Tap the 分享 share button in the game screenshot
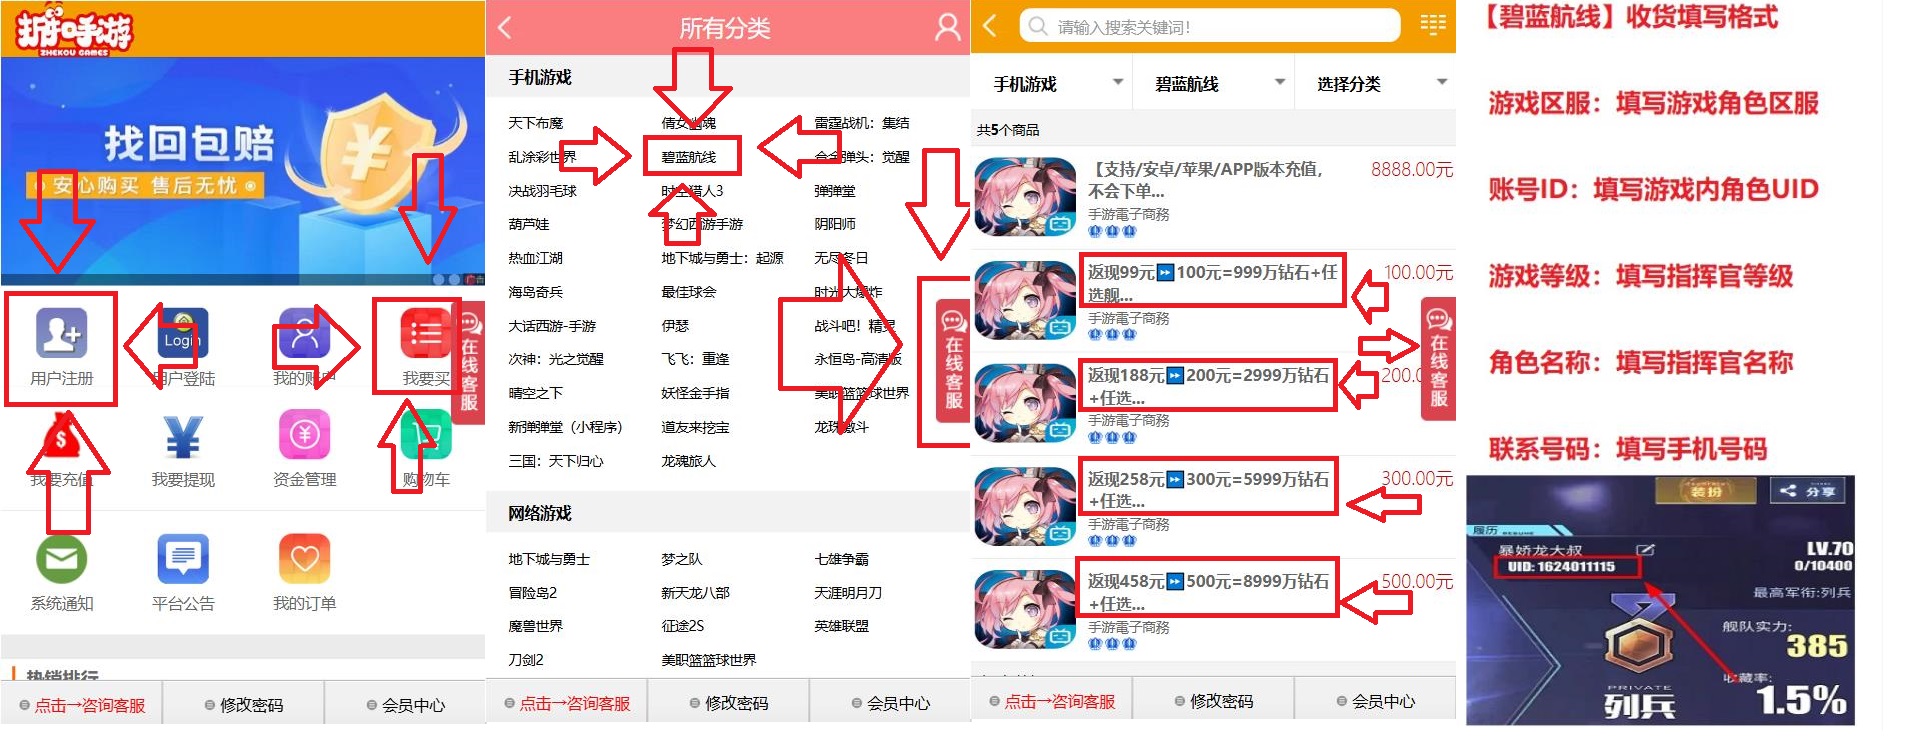 pyautogui.click(x=1809, y=491)
